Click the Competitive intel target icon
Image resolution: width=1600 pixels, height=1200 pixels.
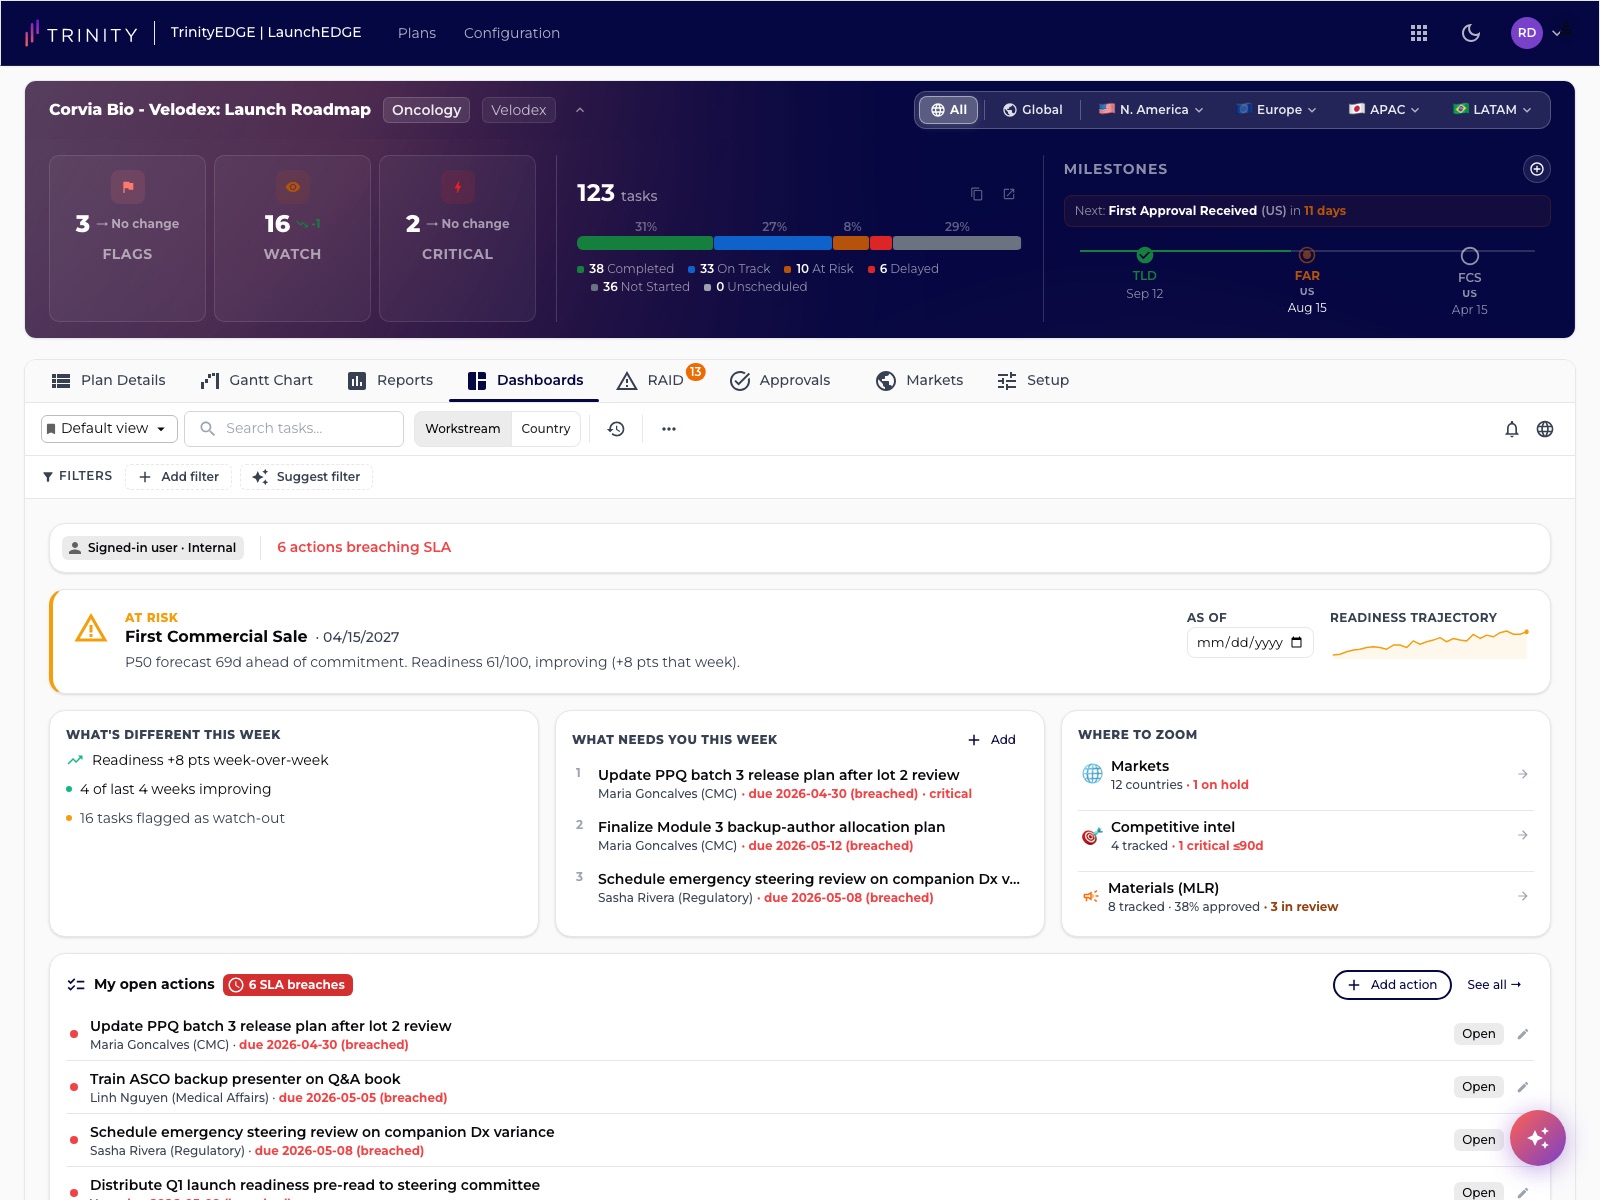1092,835
